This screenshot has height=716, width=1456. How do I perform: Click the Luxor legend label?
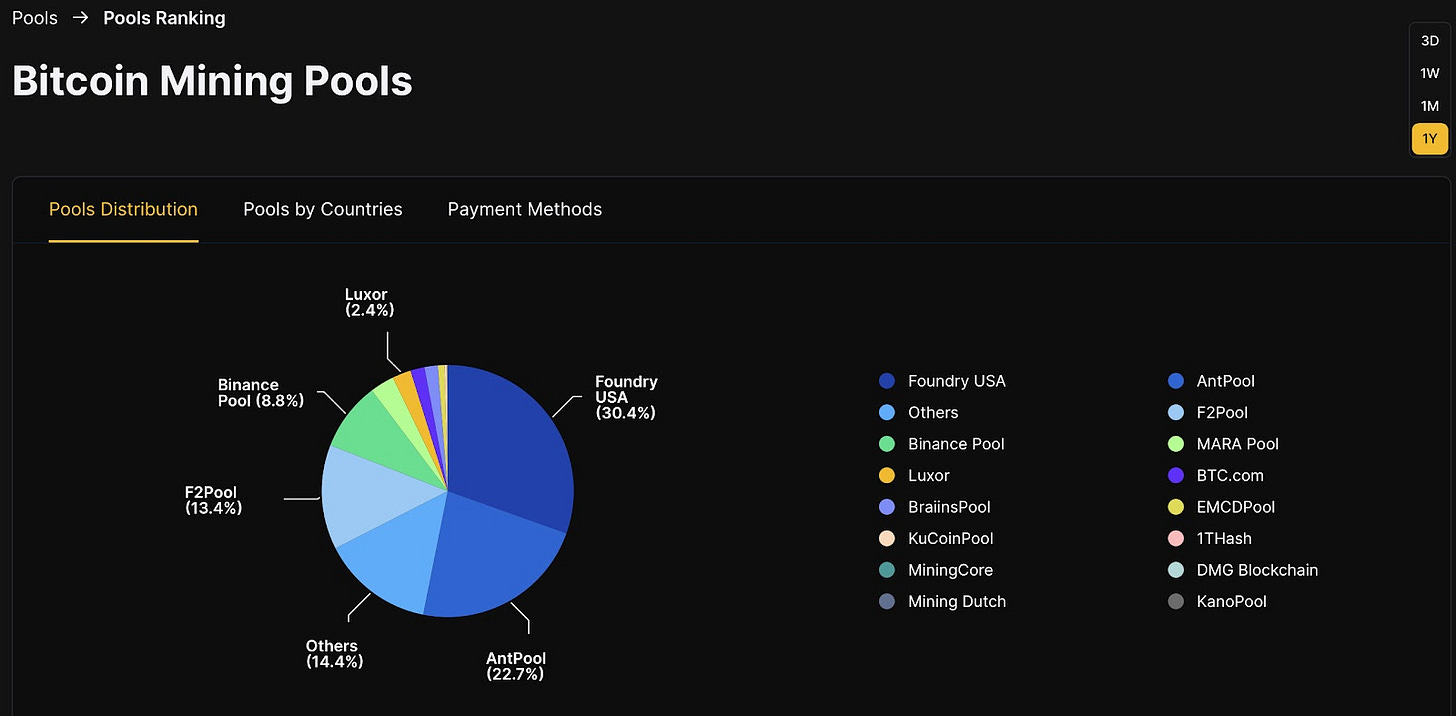click(x=929, y=475)
